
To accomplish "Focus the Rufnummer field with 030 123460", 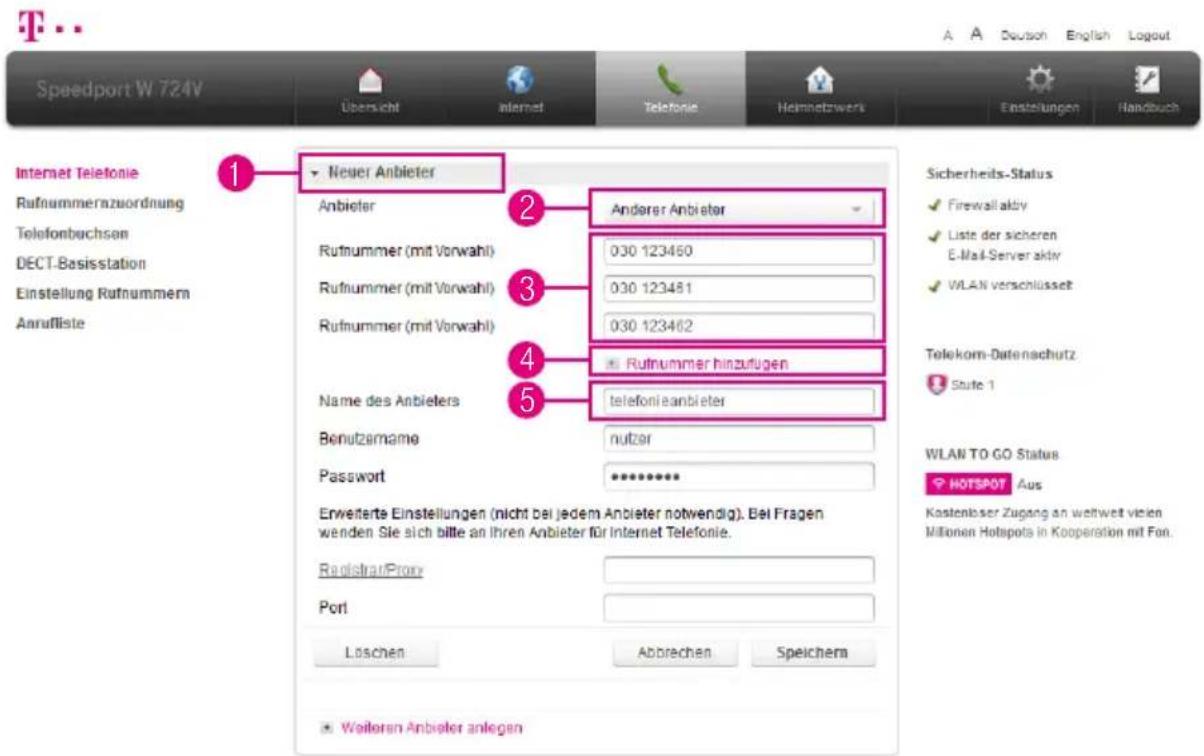I will tap(739, 251).
